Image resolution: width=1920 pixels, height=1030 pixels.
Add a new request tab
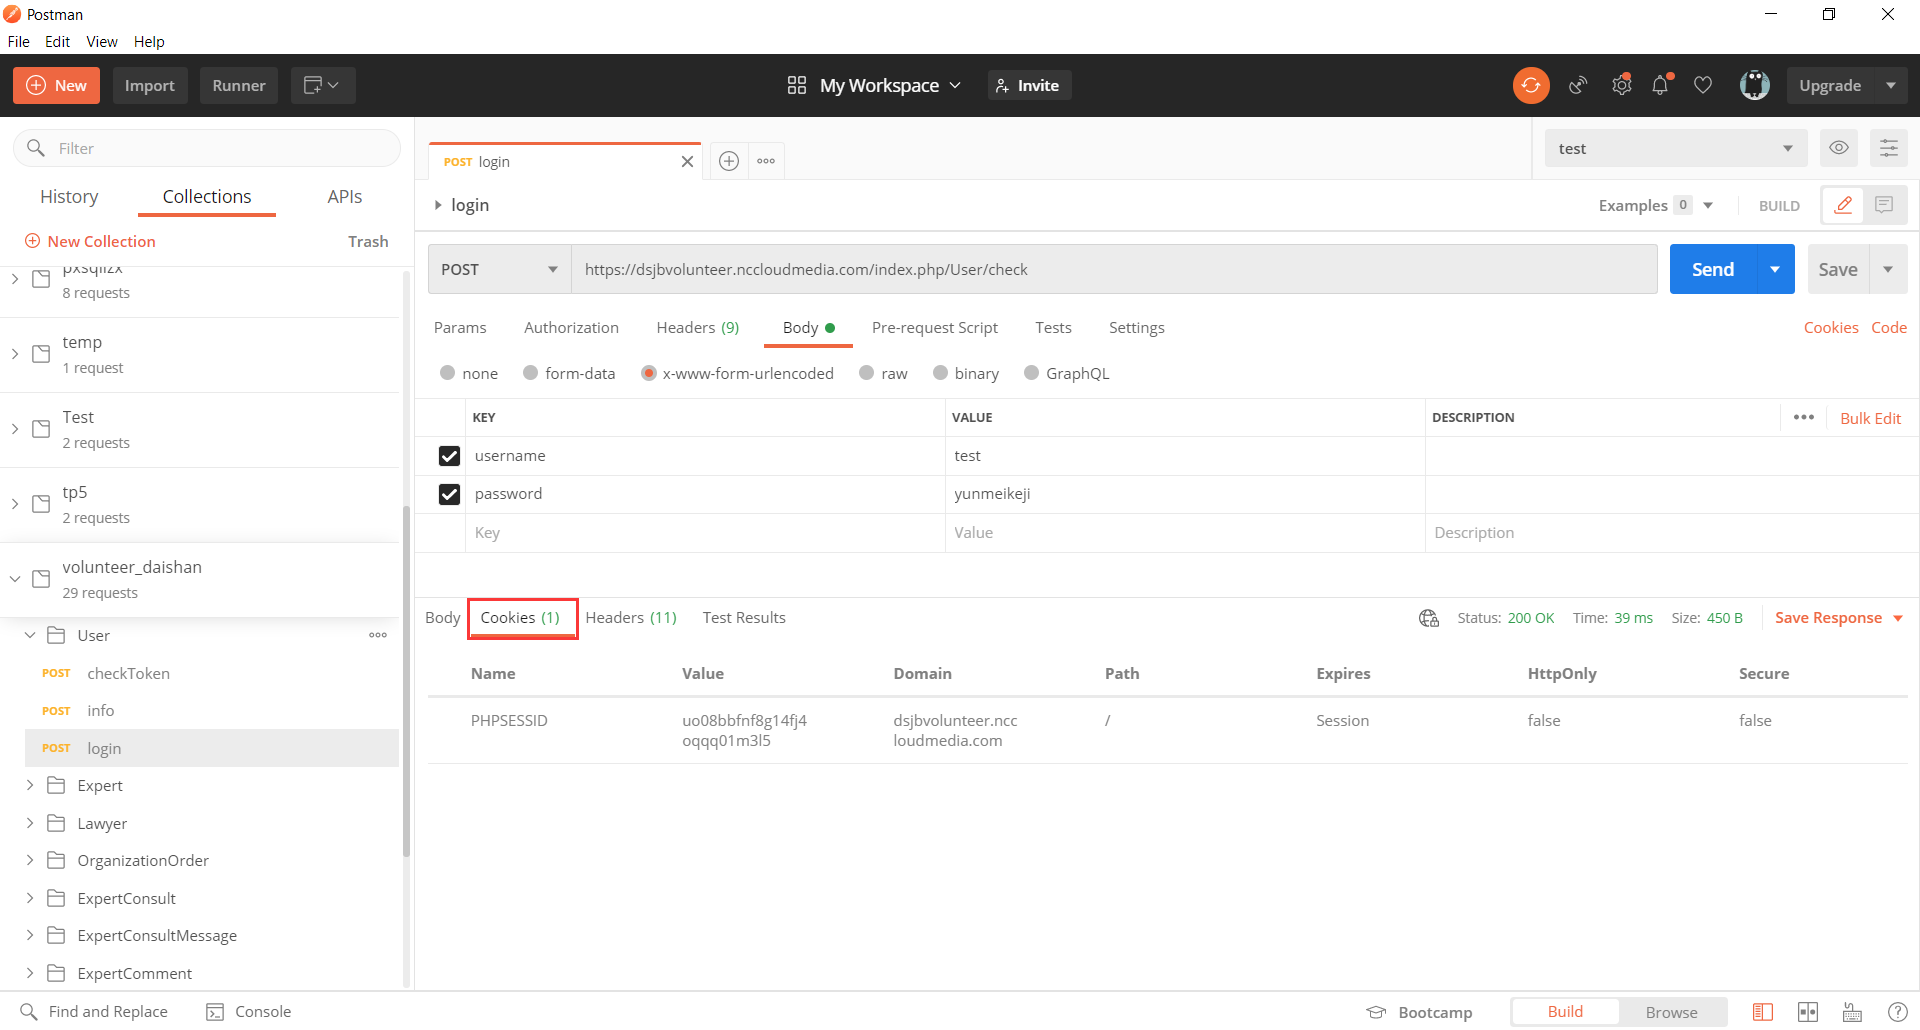729,161
